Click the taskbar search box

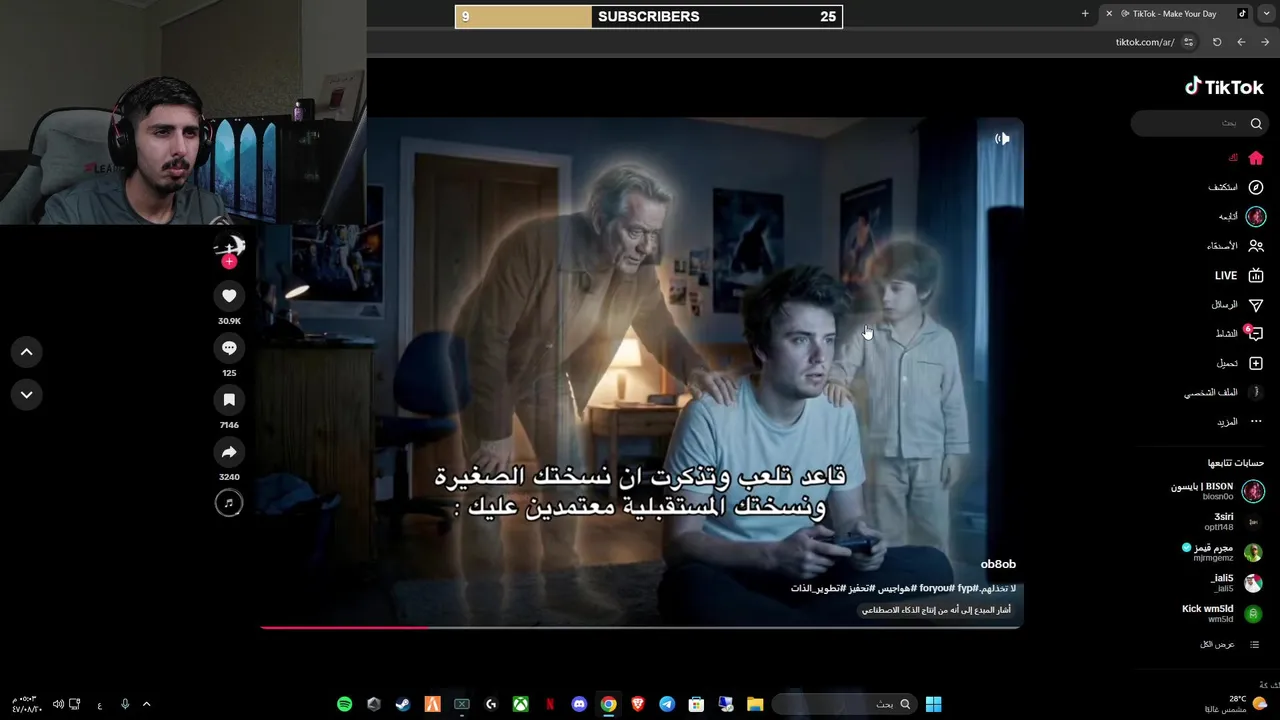point(846,704)
